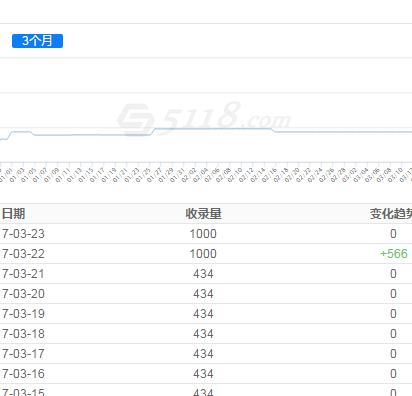Click change value 0 in 7-03-23 row
The width and height of the screenshot is (412, 396).
[x=393, y=234]
